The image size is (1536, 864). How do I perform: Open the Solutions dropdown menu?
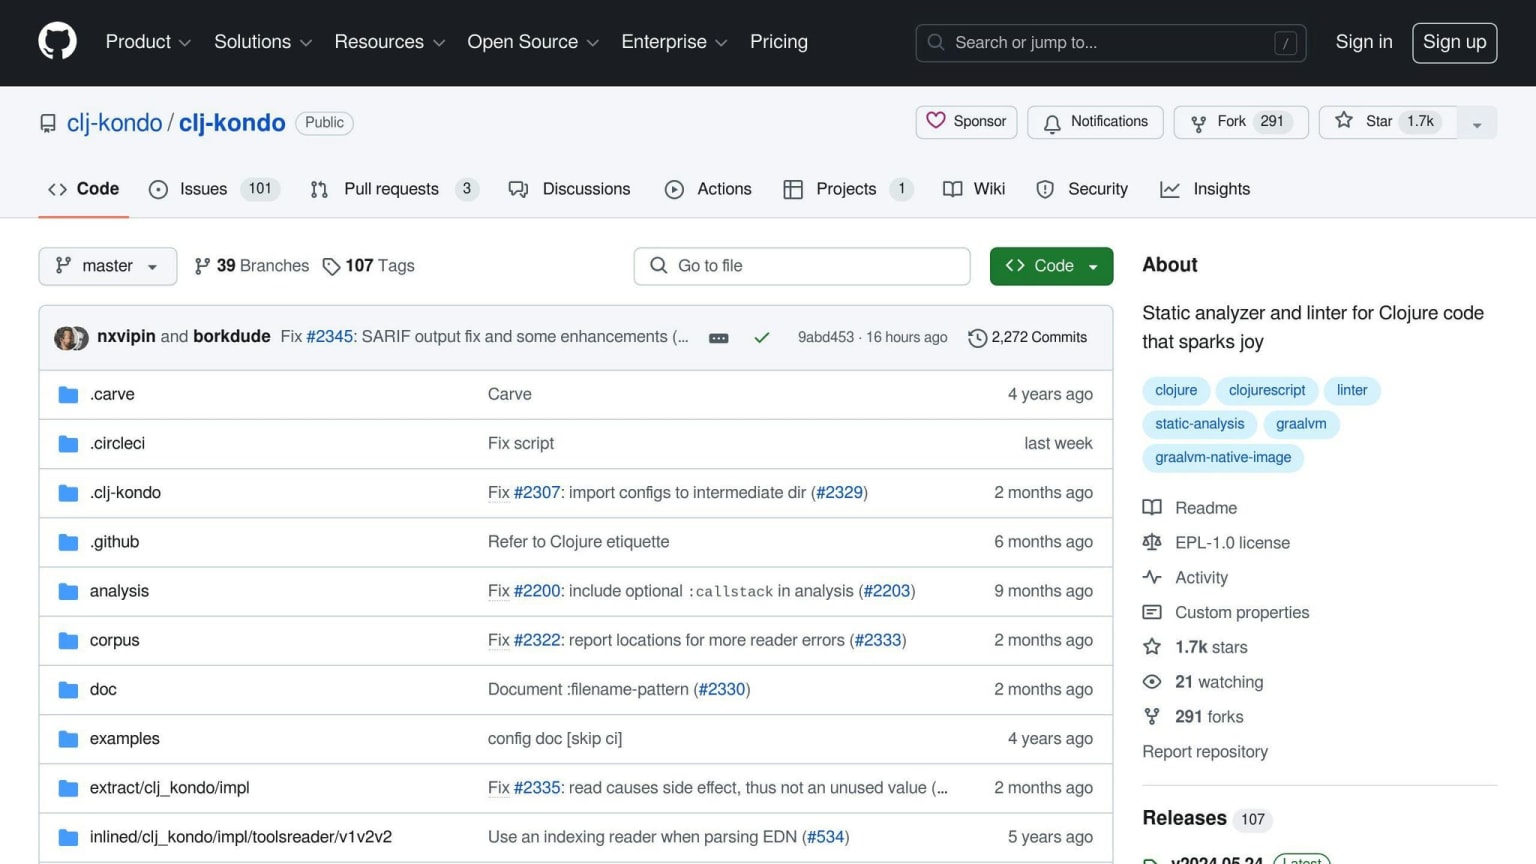pyautogui.click(x=263, y=42)
